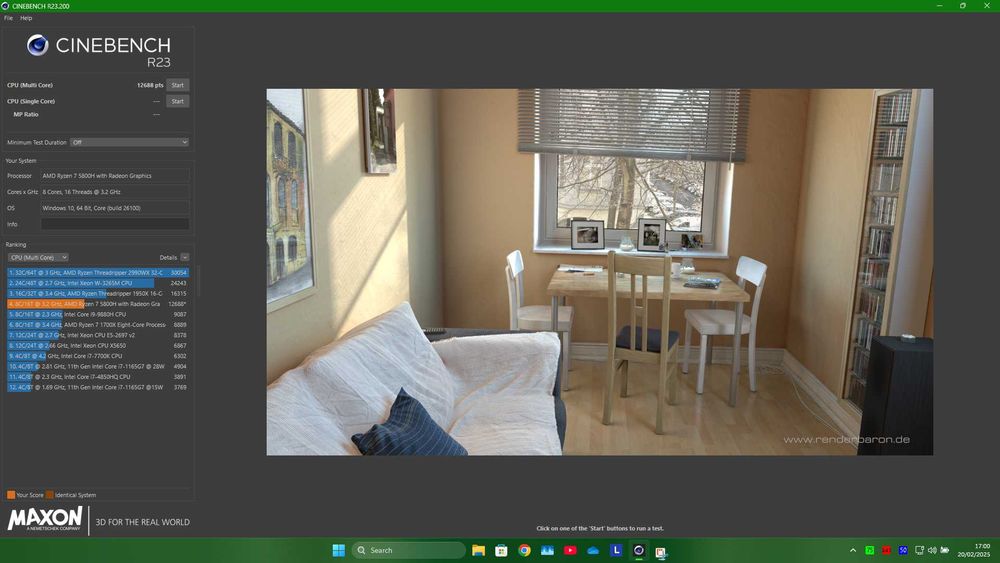Click the Cinebench taskbar icon

click(x=639, y=550)
